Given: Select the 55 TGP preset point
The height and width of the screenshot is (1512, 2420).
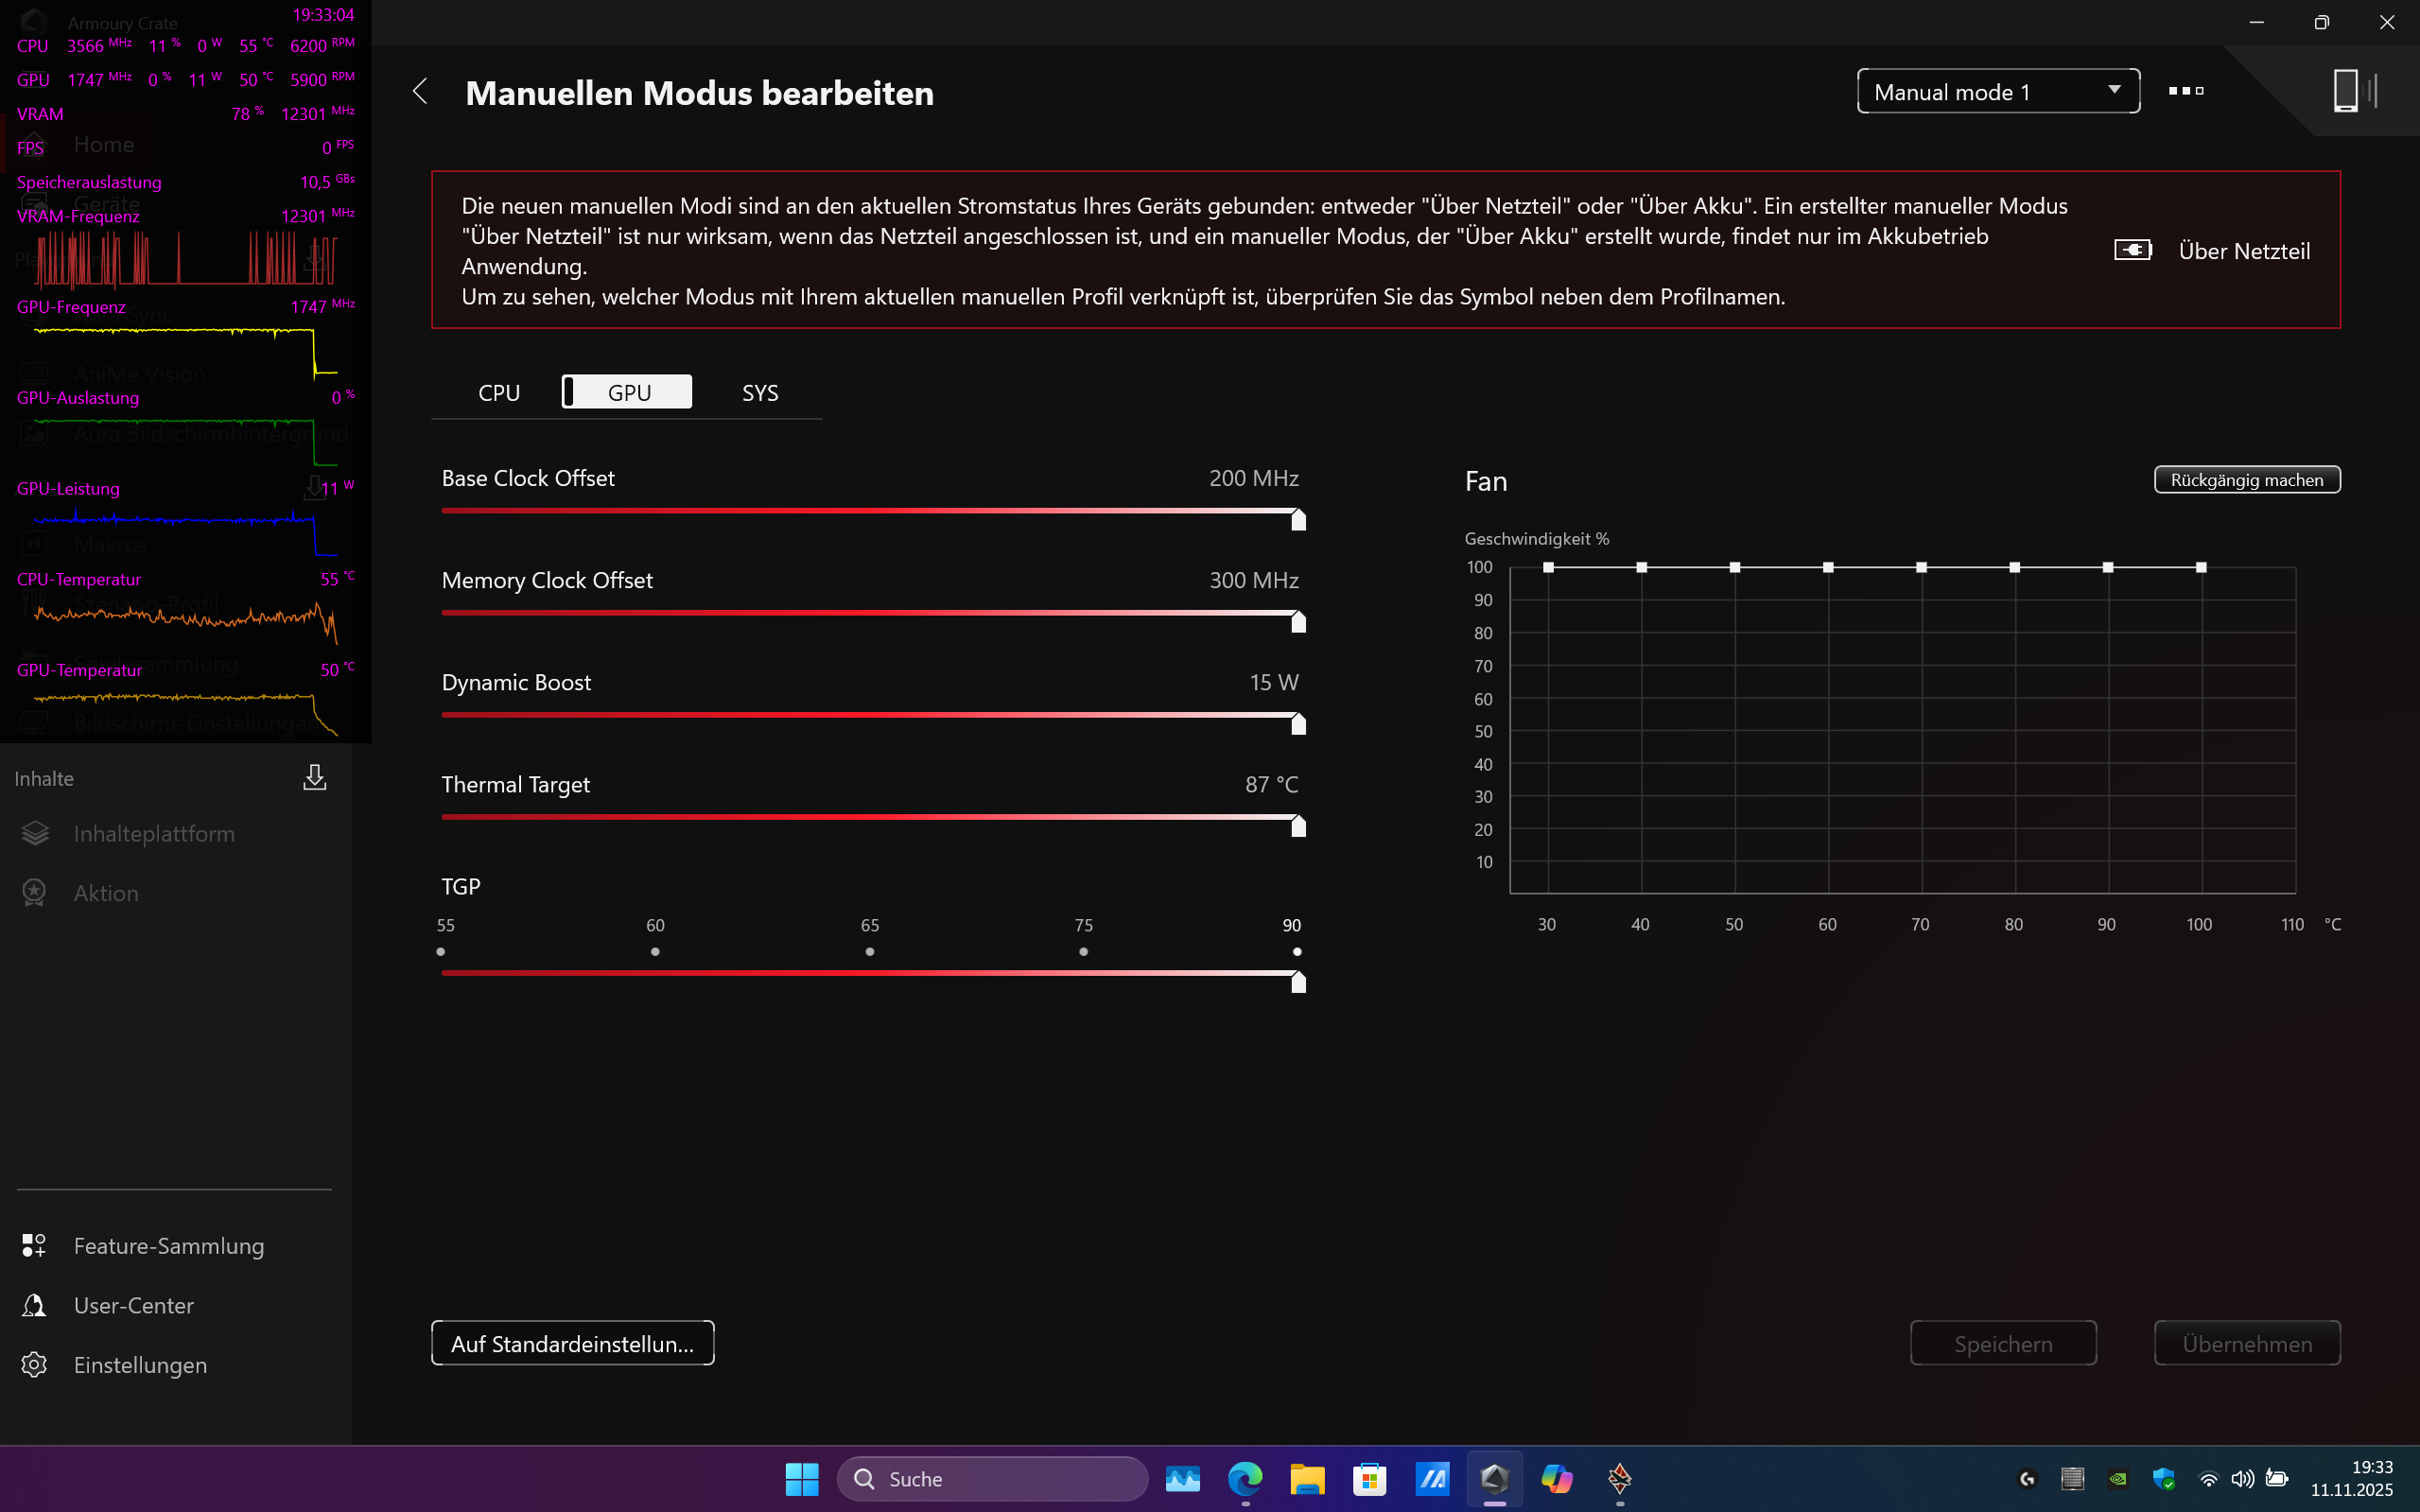Looking at the screenshot, I should coord(441,952).
